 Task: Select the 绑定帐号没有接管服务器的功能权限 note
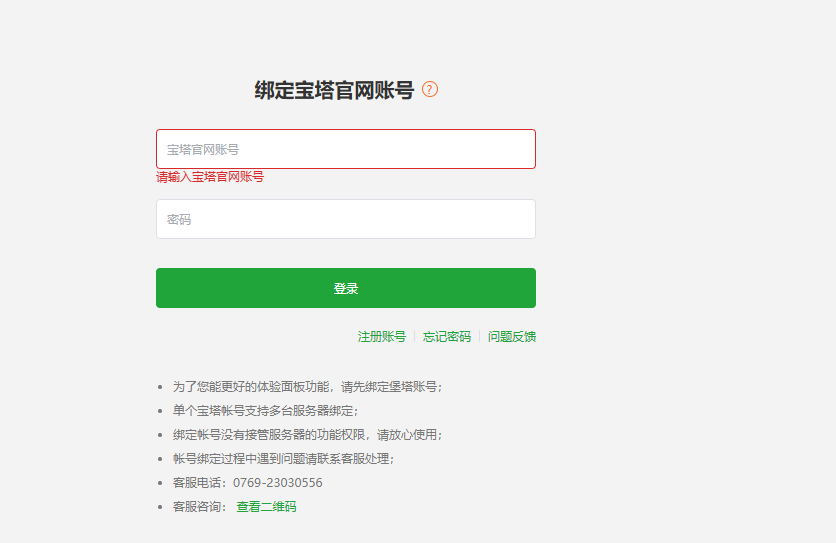(x=307, y=435)
